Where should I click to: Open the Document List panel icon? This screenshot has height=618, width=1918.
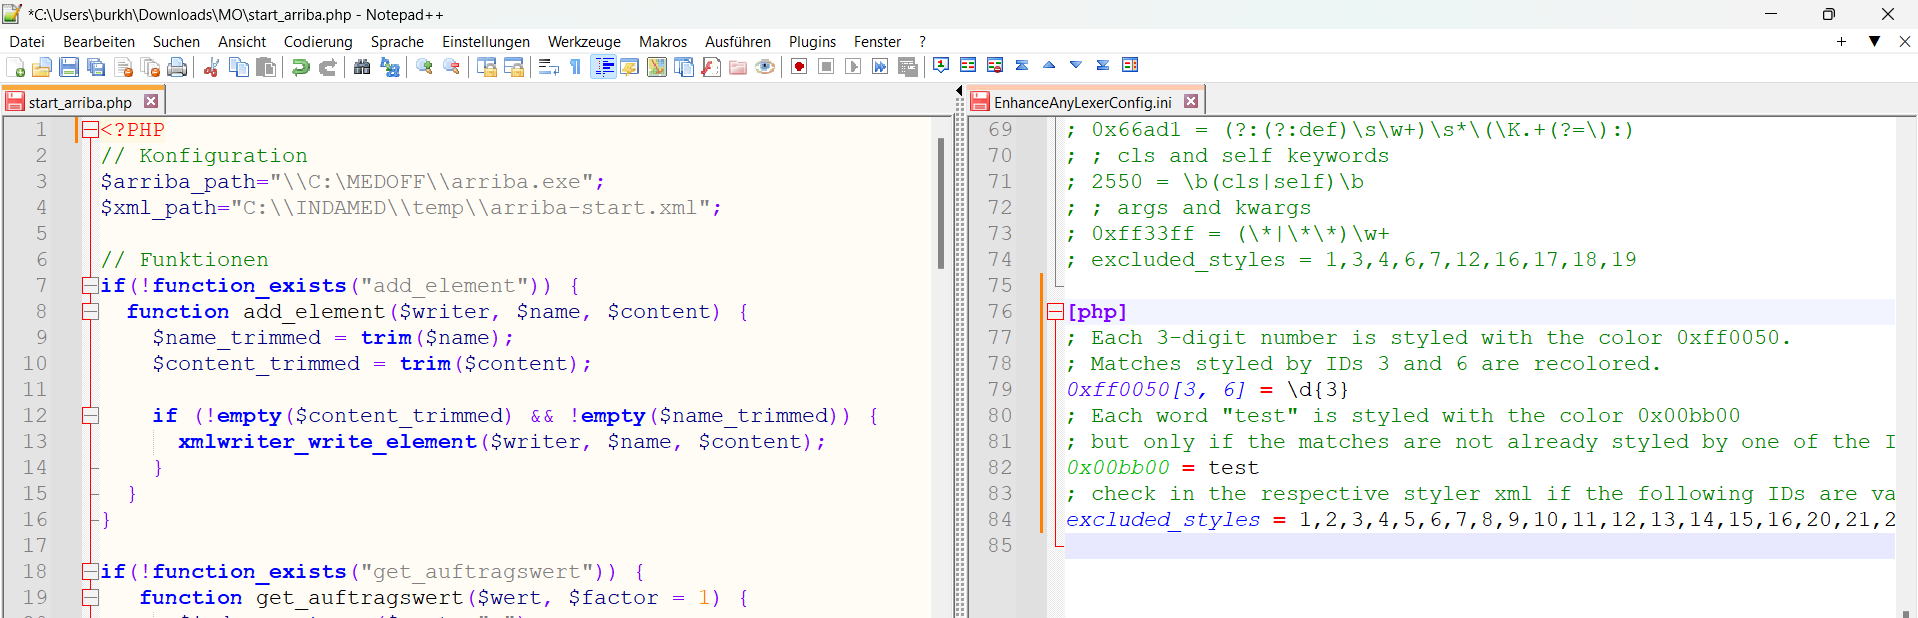tap(684, 67)
